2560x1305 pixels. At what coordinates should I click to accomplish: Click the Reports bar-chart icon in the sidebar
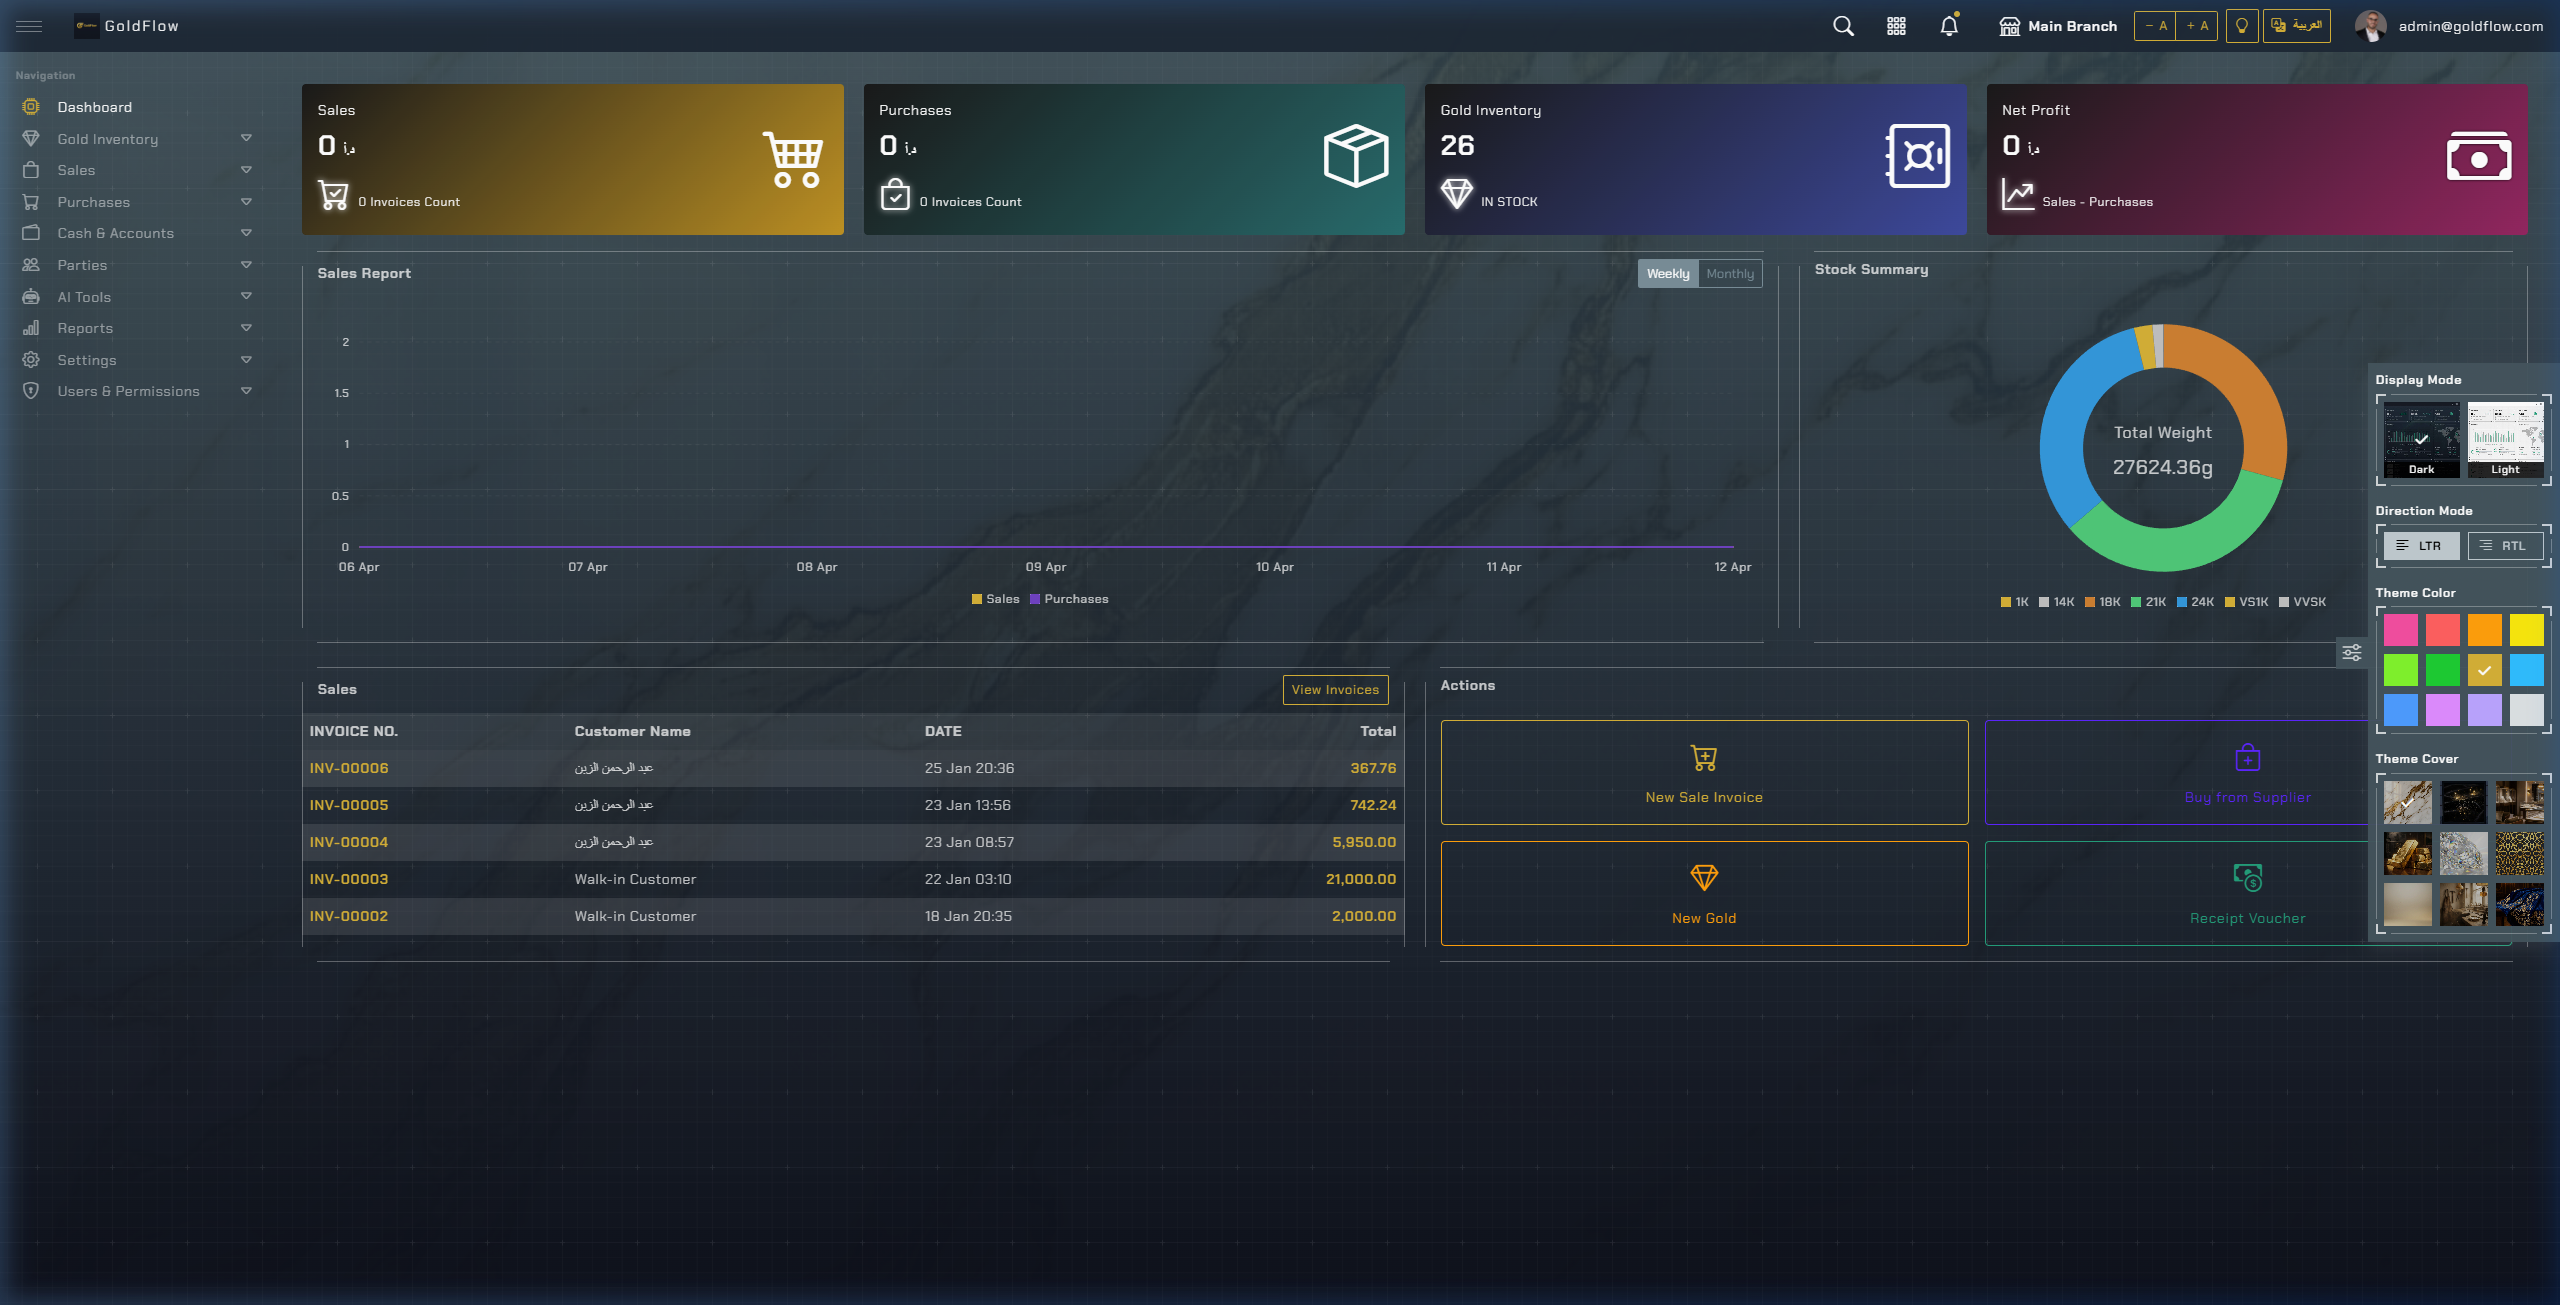[31, 327]
